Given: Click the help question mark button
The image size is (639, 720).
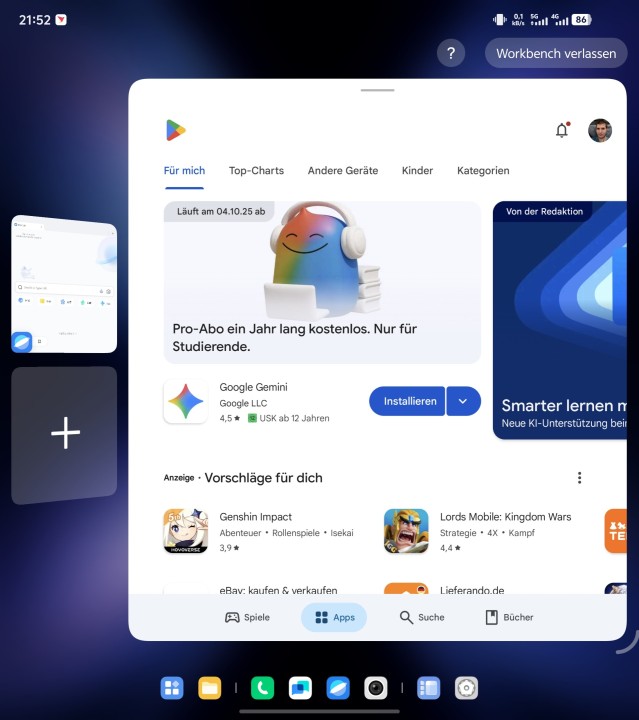Looking at the screenshot, I should pyautogui.click(x=451, y=53).
